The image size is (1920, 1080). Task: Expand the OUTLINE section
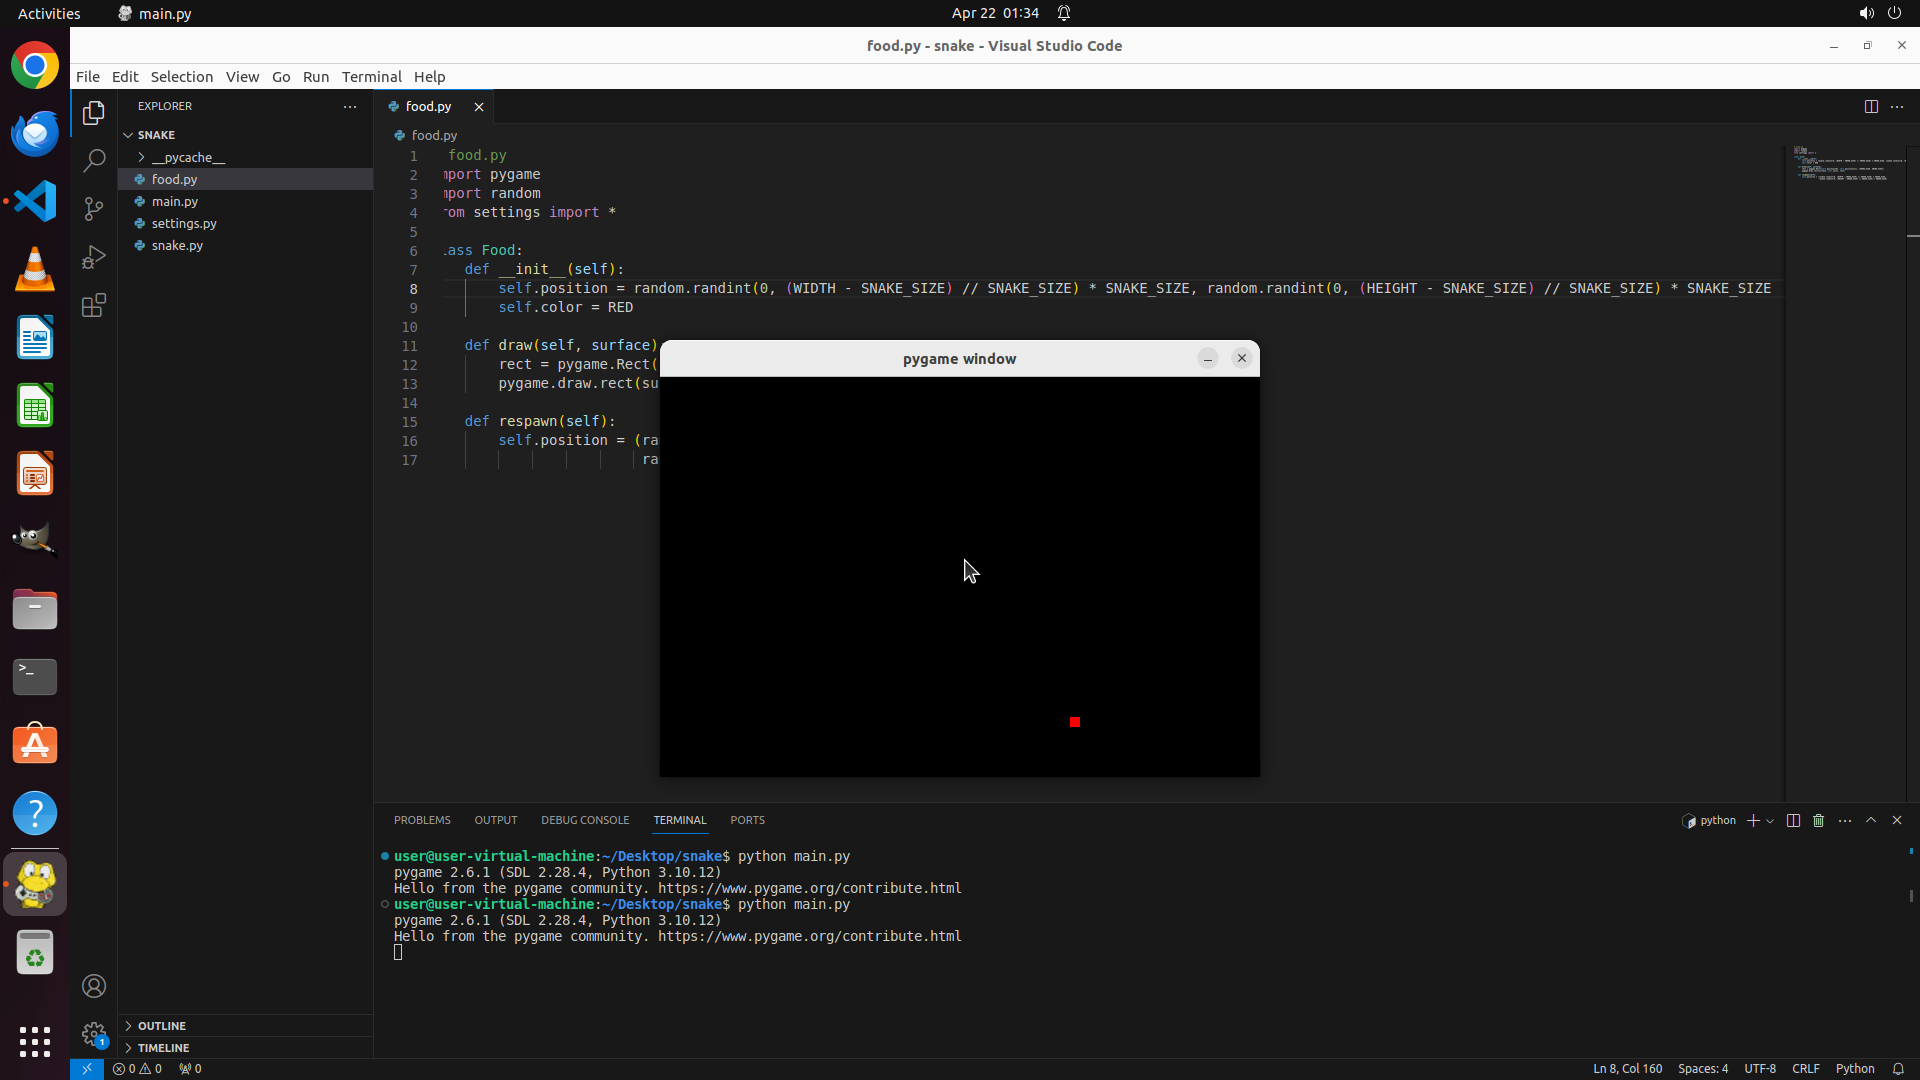[162, 1025]
